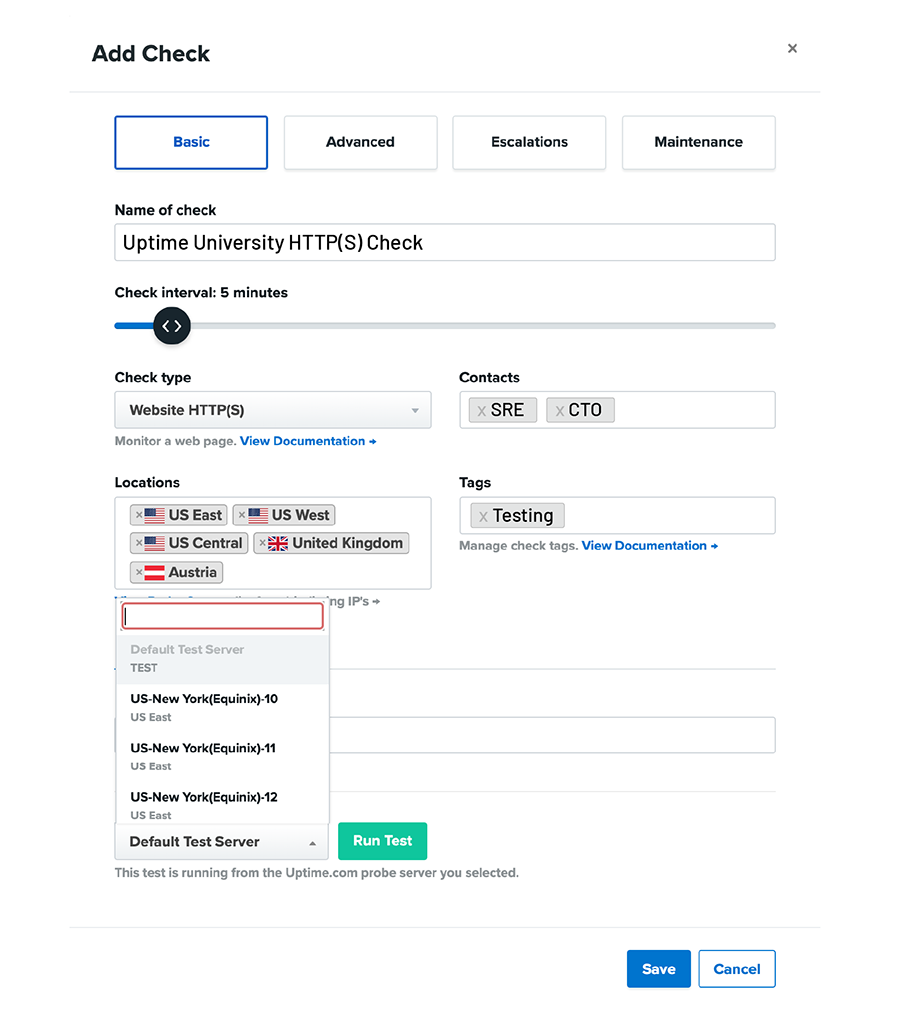Remove US Central location
Viewport: 900px width, 1020px height.
[x=139, y=543]
